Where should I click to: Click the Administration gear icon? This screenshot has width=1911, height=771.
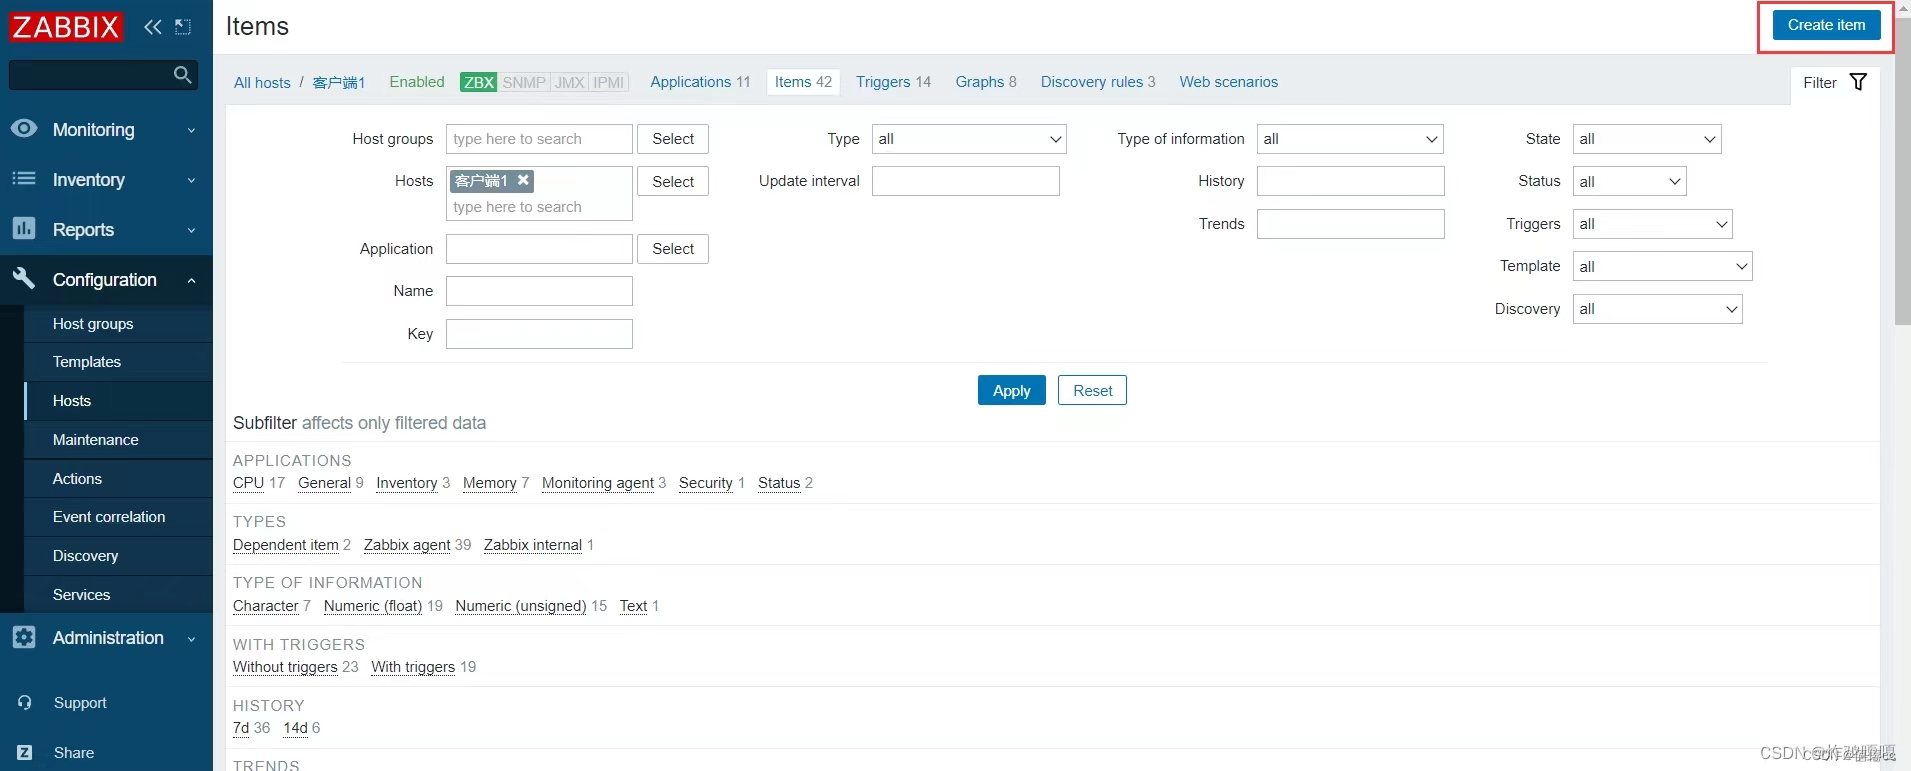pyautogui.click(x=24, y=637)
